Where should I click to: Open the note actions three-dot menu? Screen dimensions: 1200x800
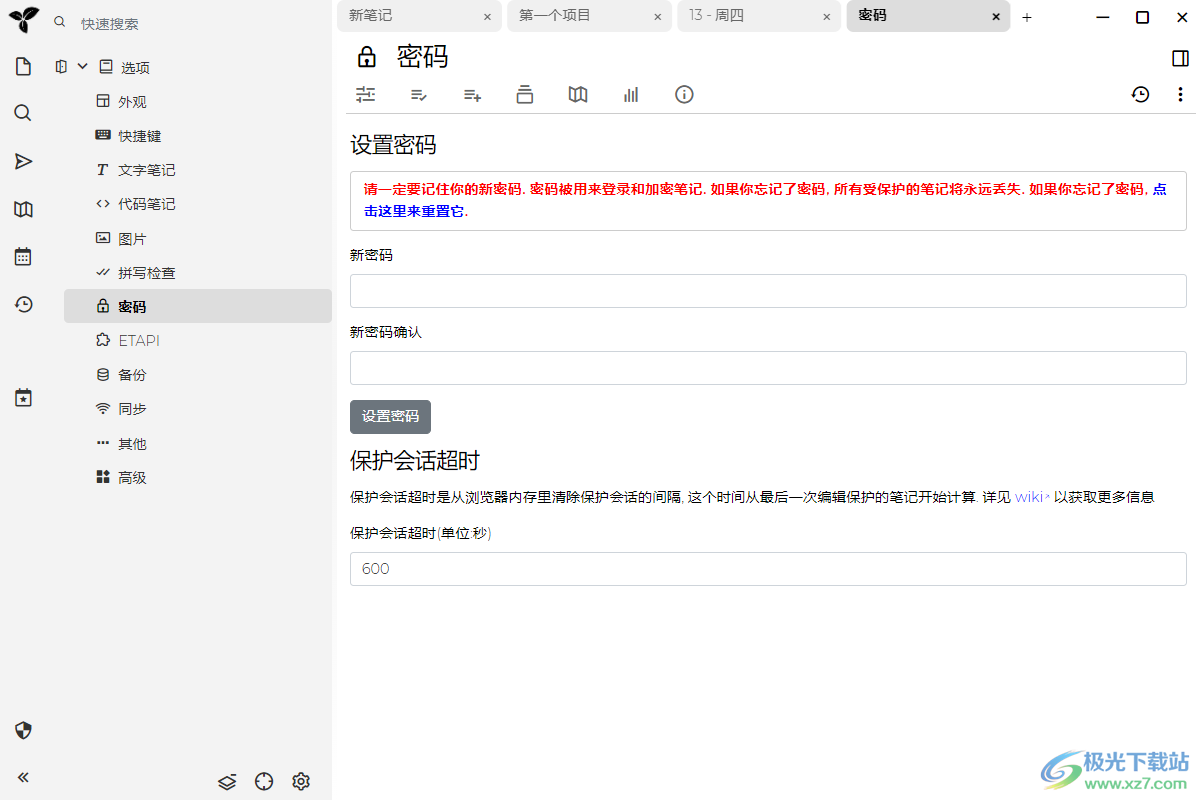click(x=1180, y=94)
